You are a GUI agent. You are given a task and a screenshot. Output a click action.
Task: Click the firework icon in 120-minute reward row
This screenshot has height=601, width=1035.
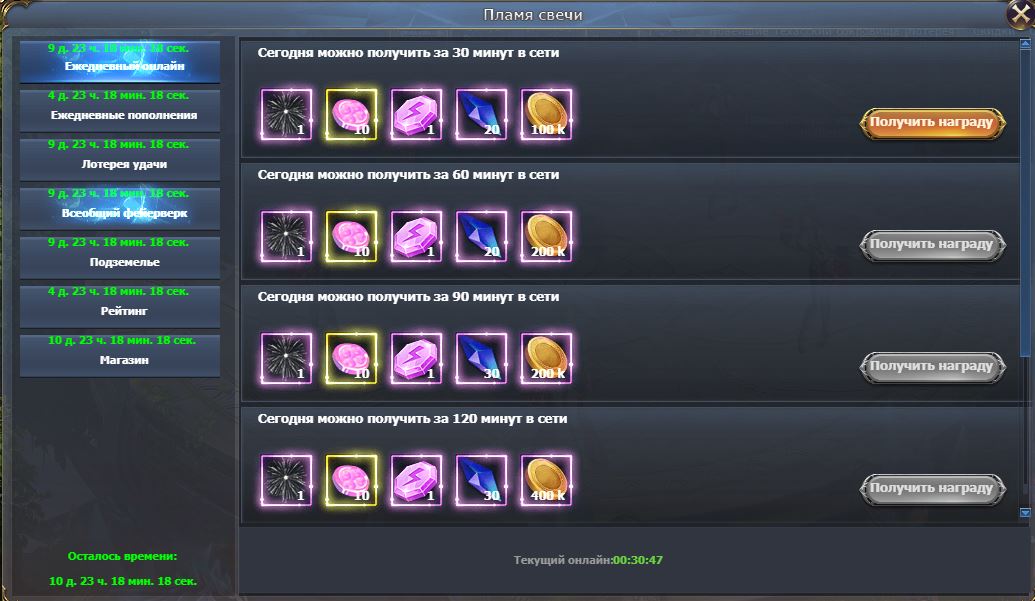coord(286,480)
